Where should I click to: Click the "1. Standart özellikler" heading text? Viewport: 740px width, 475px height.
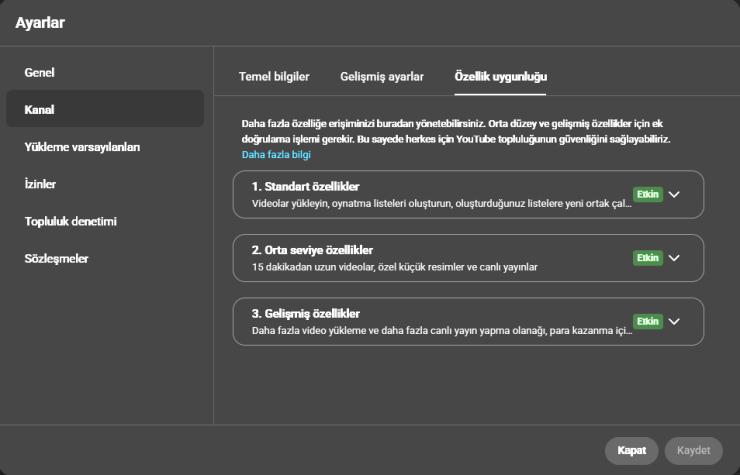coord(305,187)
